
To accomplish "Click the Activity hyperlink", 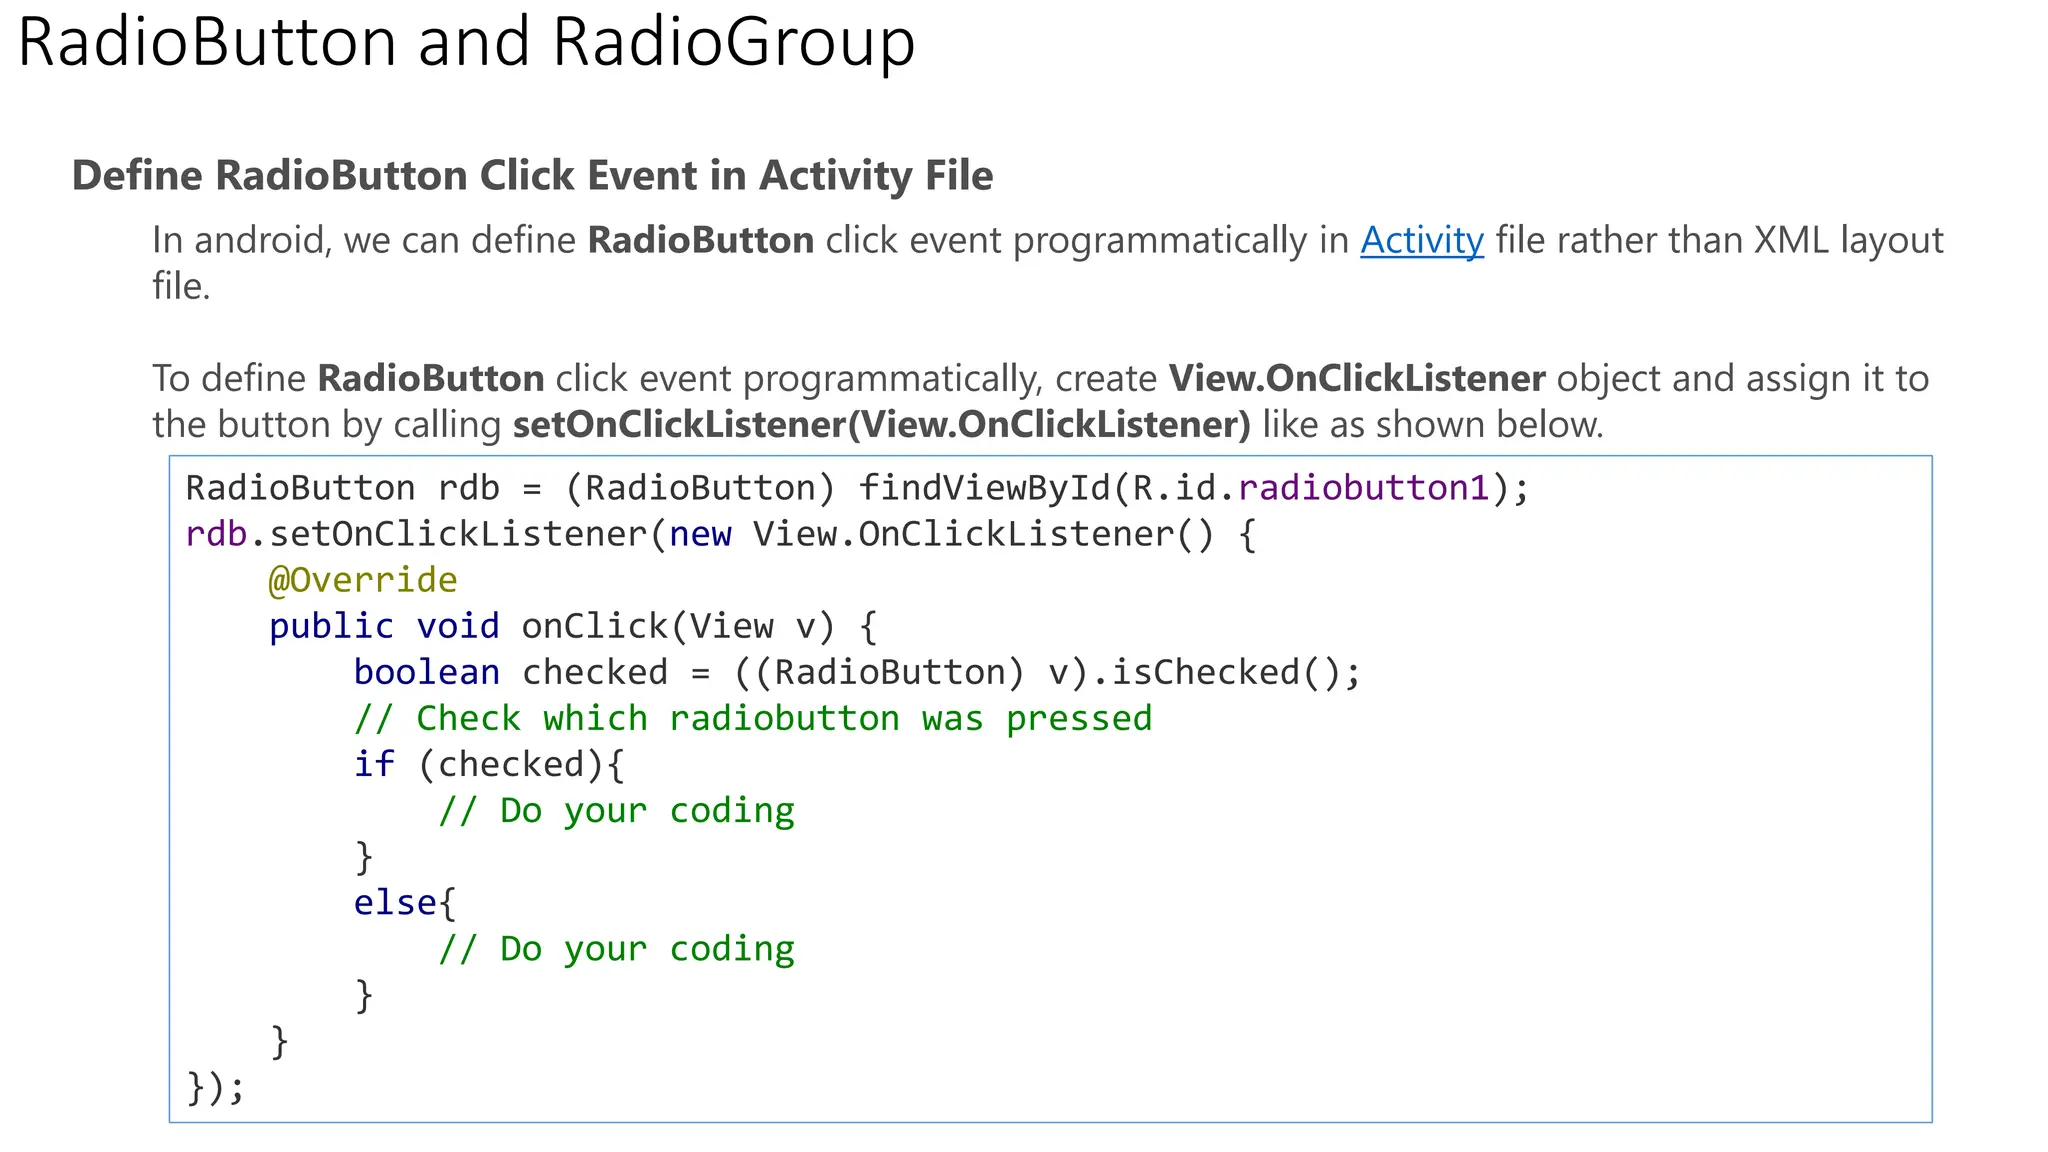I will [x=1421, y=241].
